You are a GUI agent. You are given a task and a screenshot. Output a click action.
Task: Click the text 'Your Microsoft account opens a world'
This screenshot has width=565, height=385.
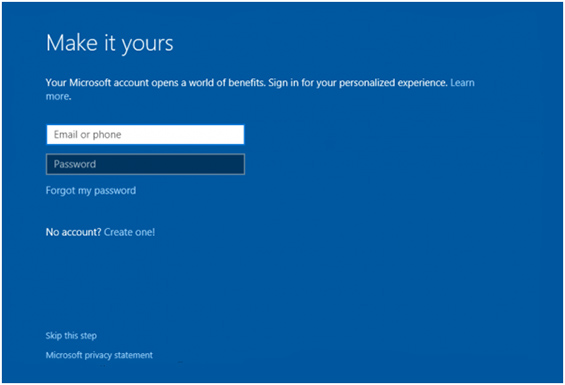[x=130, y=83]
